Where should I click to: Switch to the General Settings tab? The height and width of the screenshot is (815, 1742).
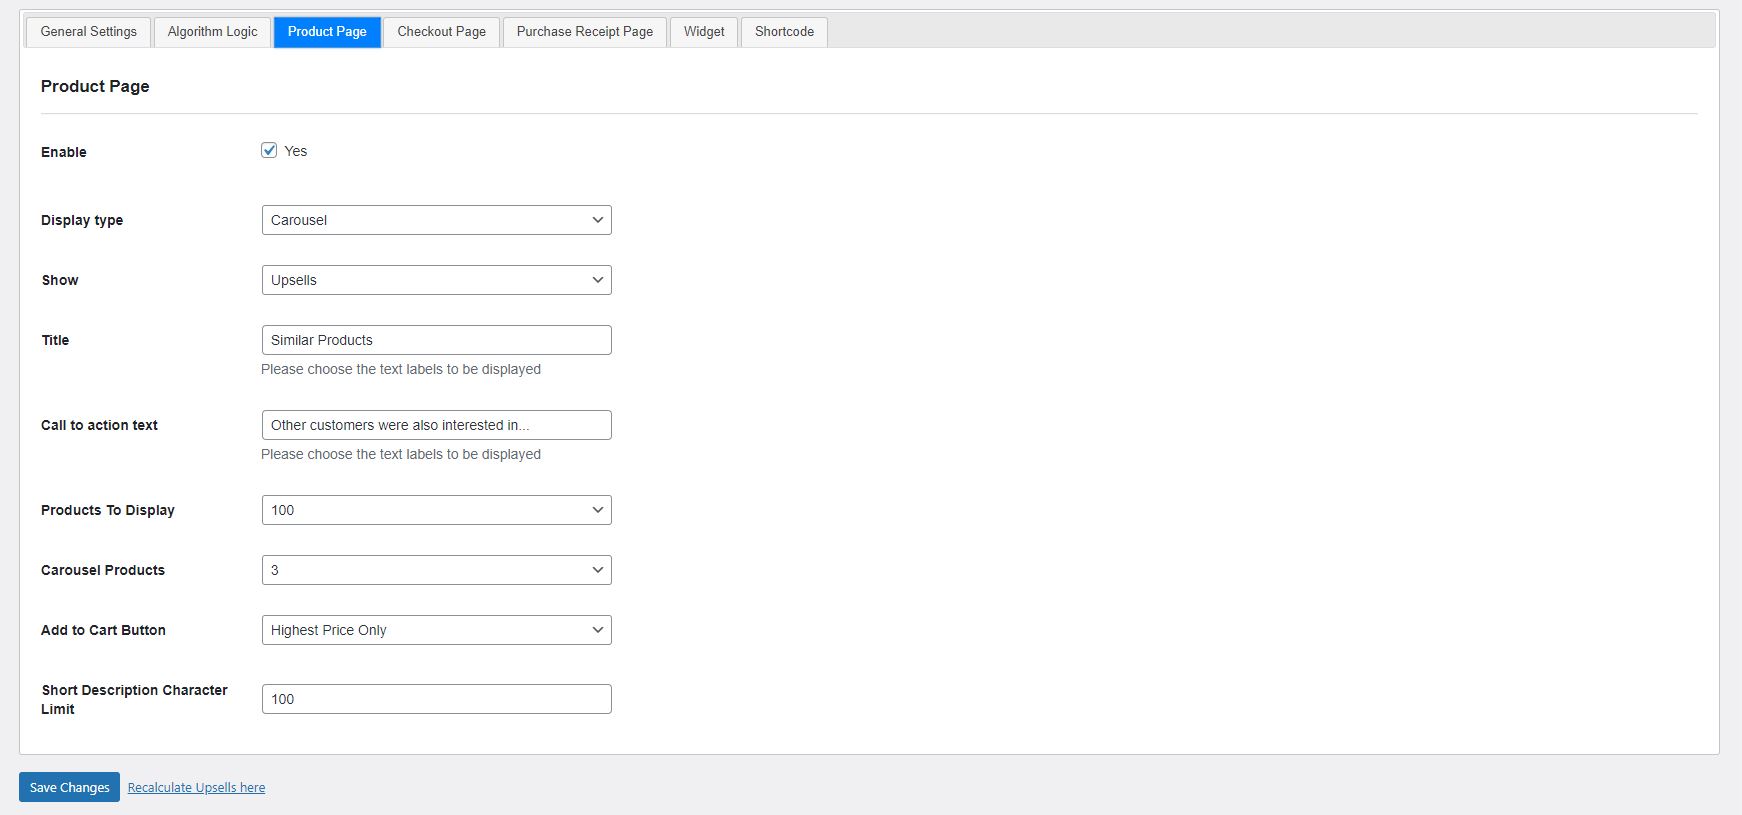tap(89, 32)
